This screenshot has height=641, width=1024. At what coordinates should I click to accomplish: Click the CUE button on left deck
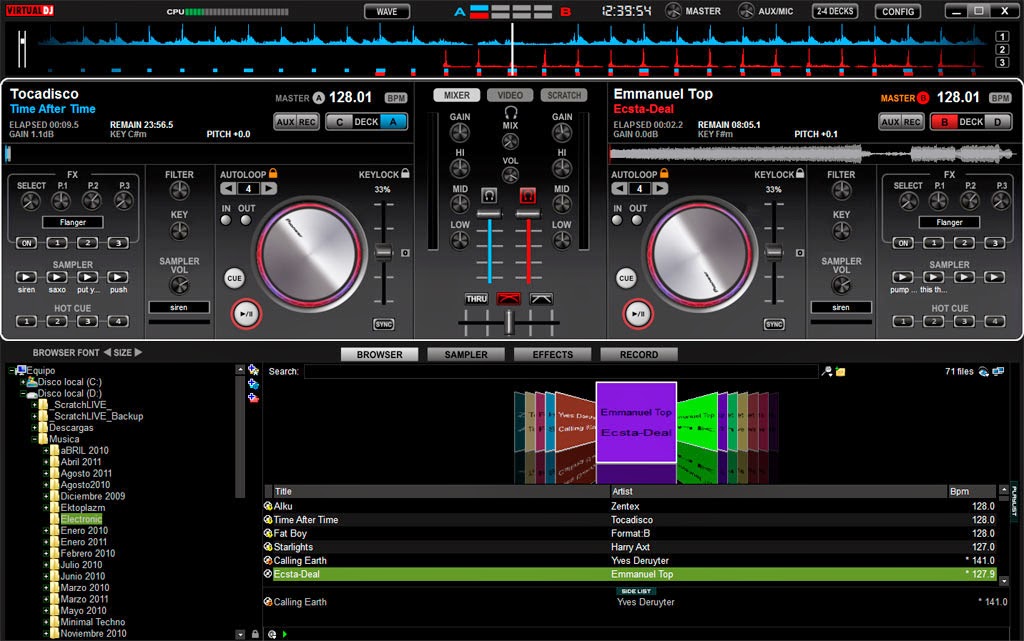point(234,278)
